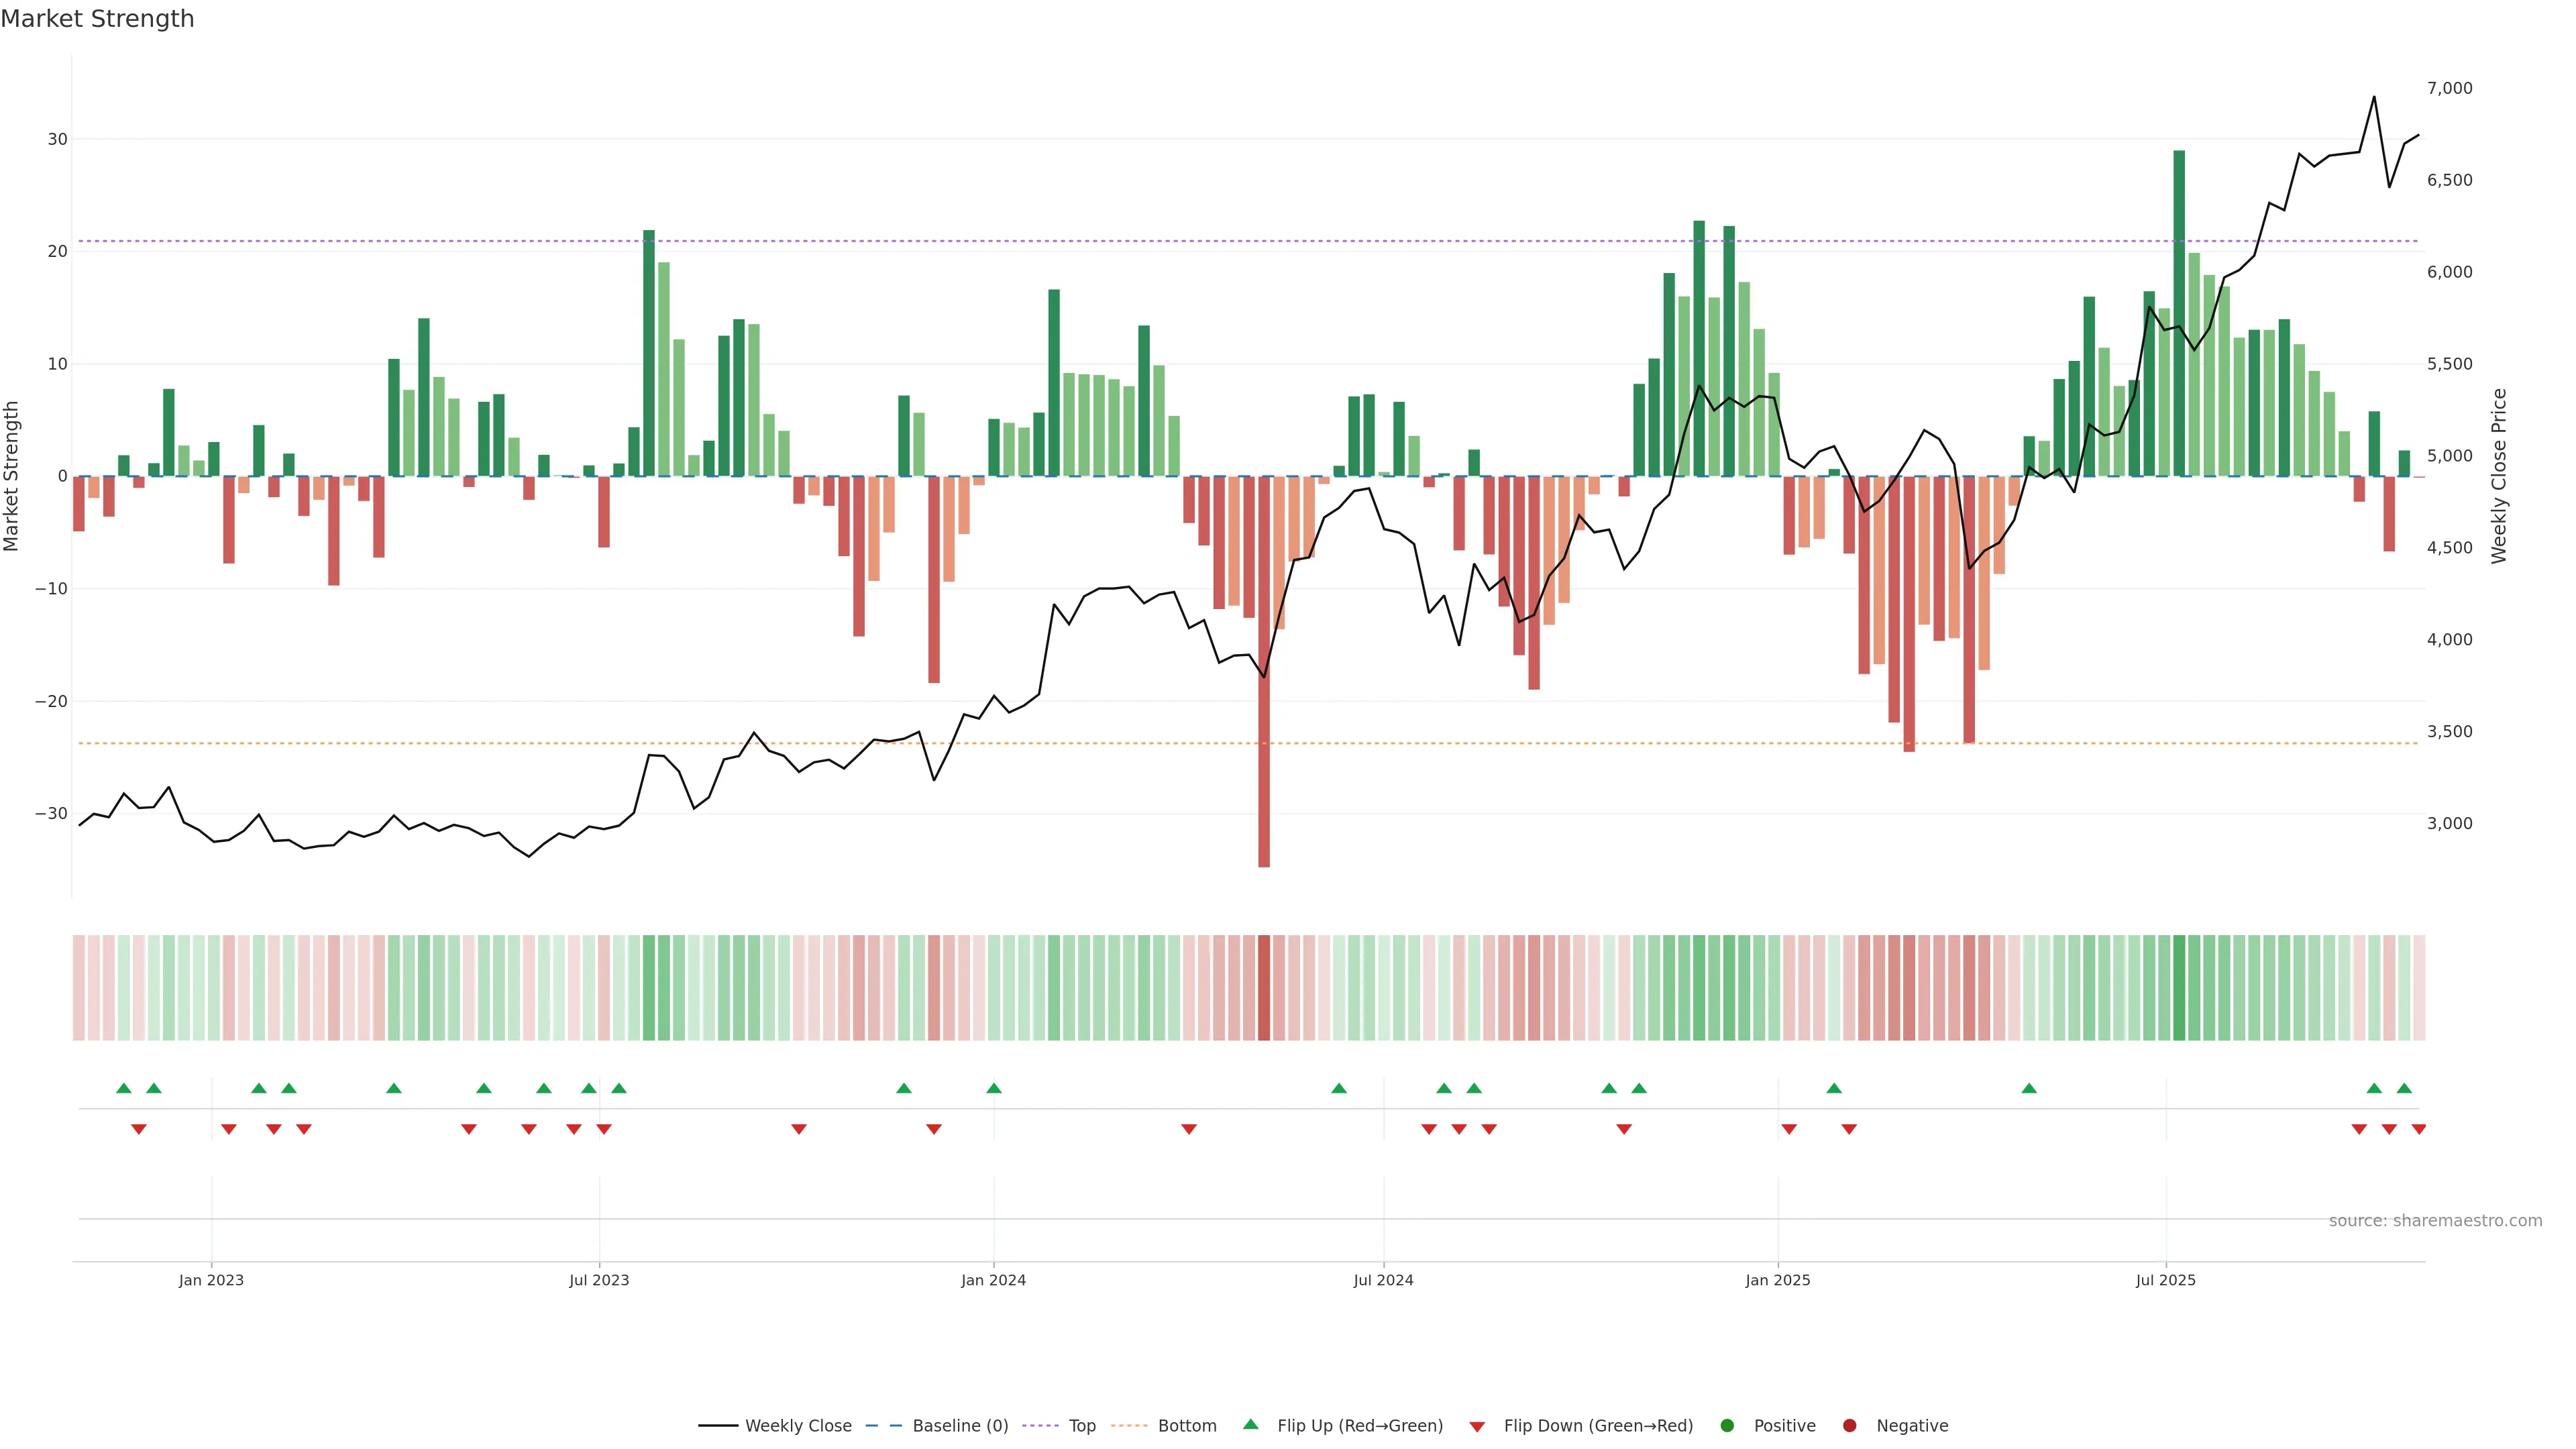
Task: Click the Jul 2023 x-axis label
Action: click(x=599, y=1280)
